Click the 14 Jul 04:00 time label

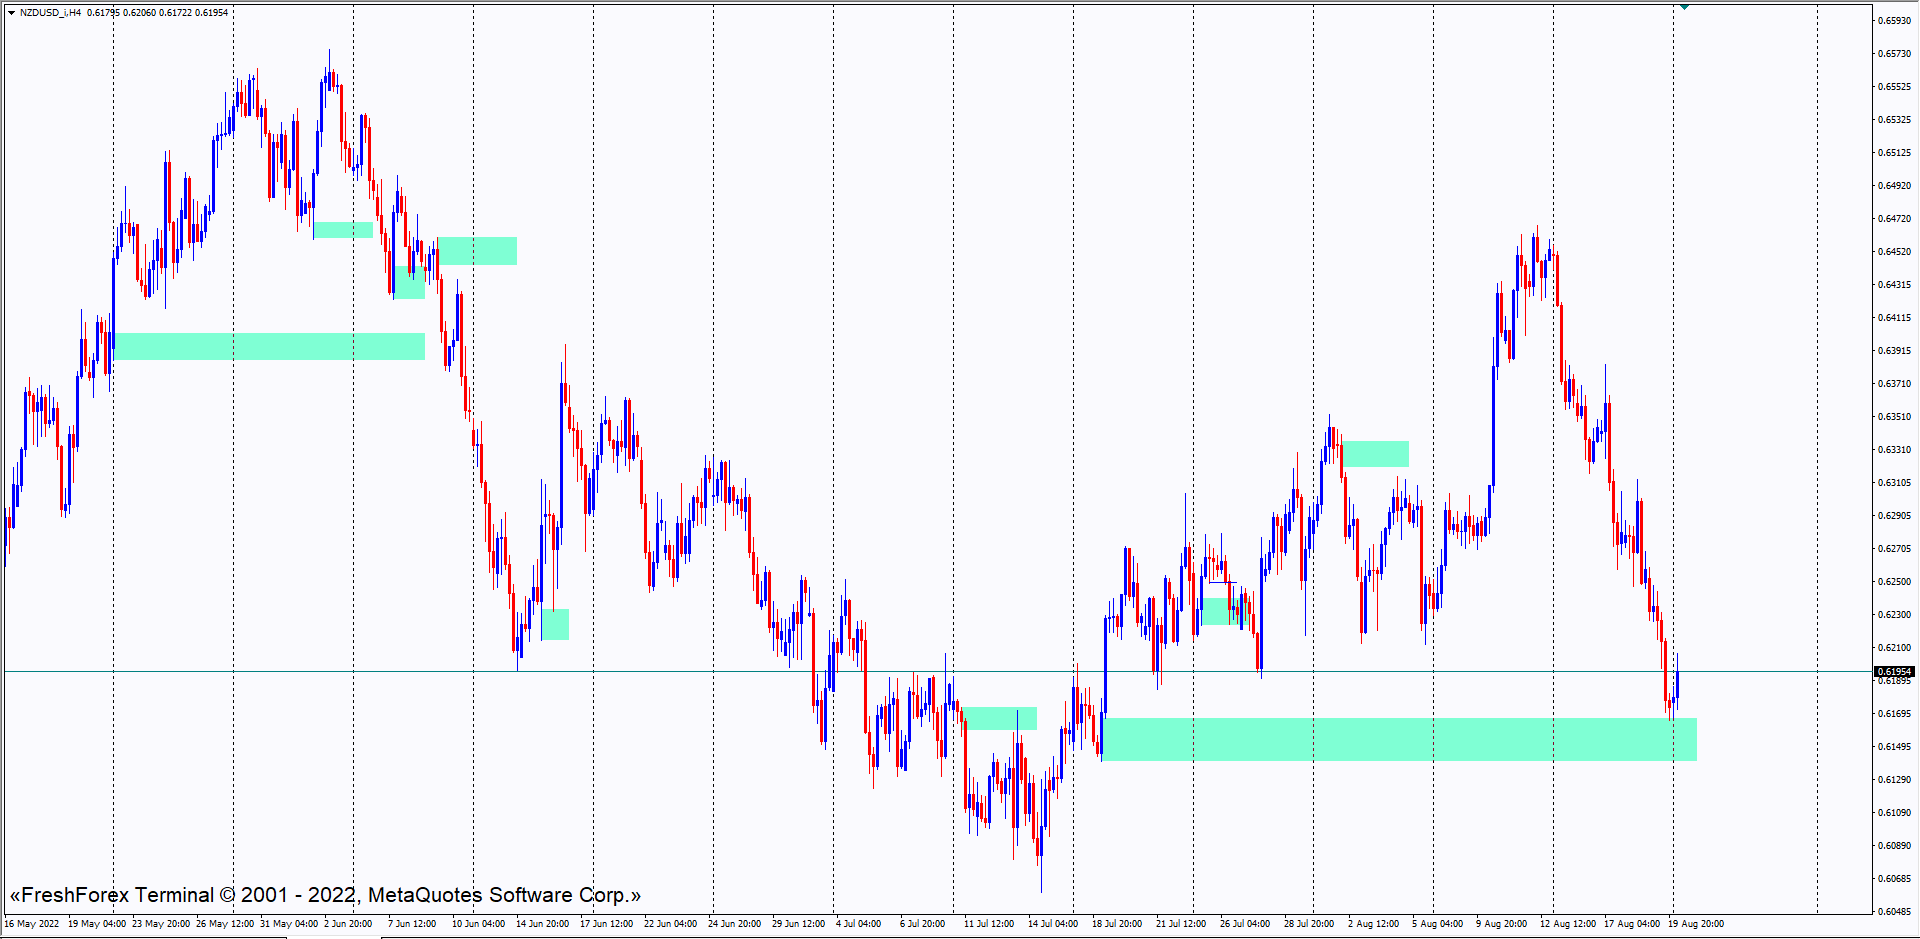click(1052, 924)
